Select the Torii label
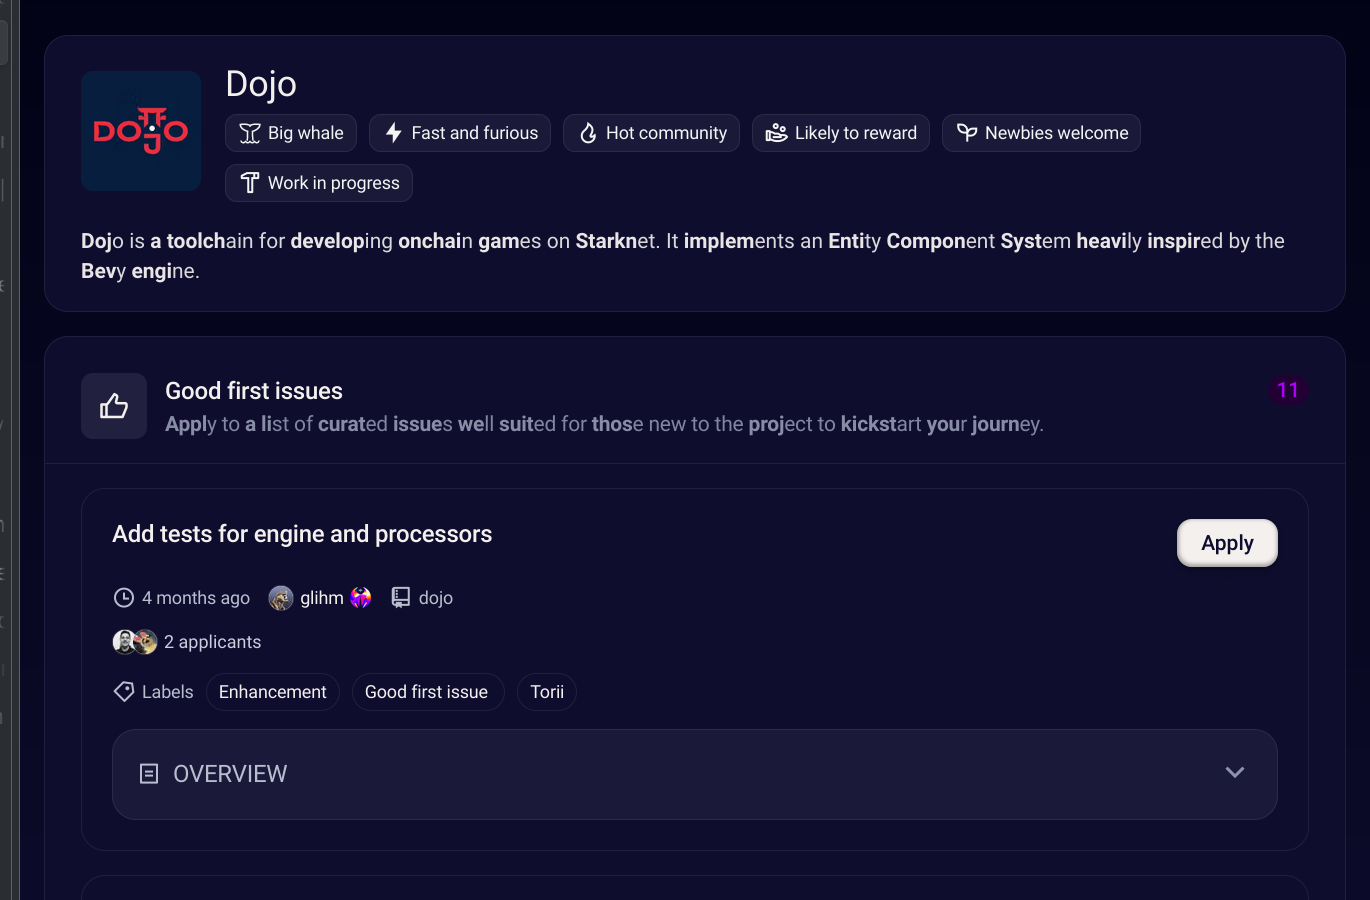The height and width of the screenshot is (900, 1370). pos(547,692)
